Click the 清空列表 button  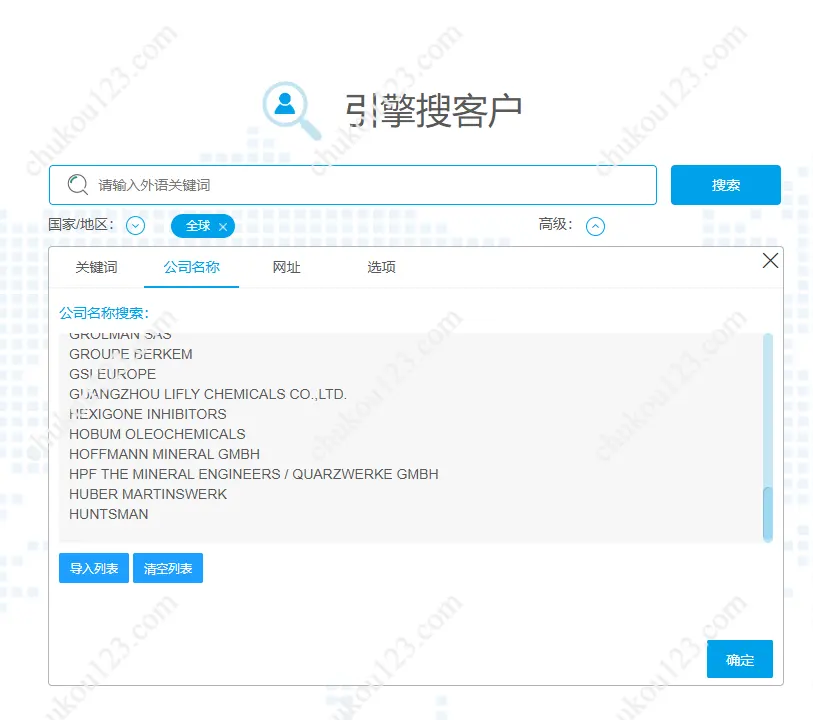(x=168, y=569)
